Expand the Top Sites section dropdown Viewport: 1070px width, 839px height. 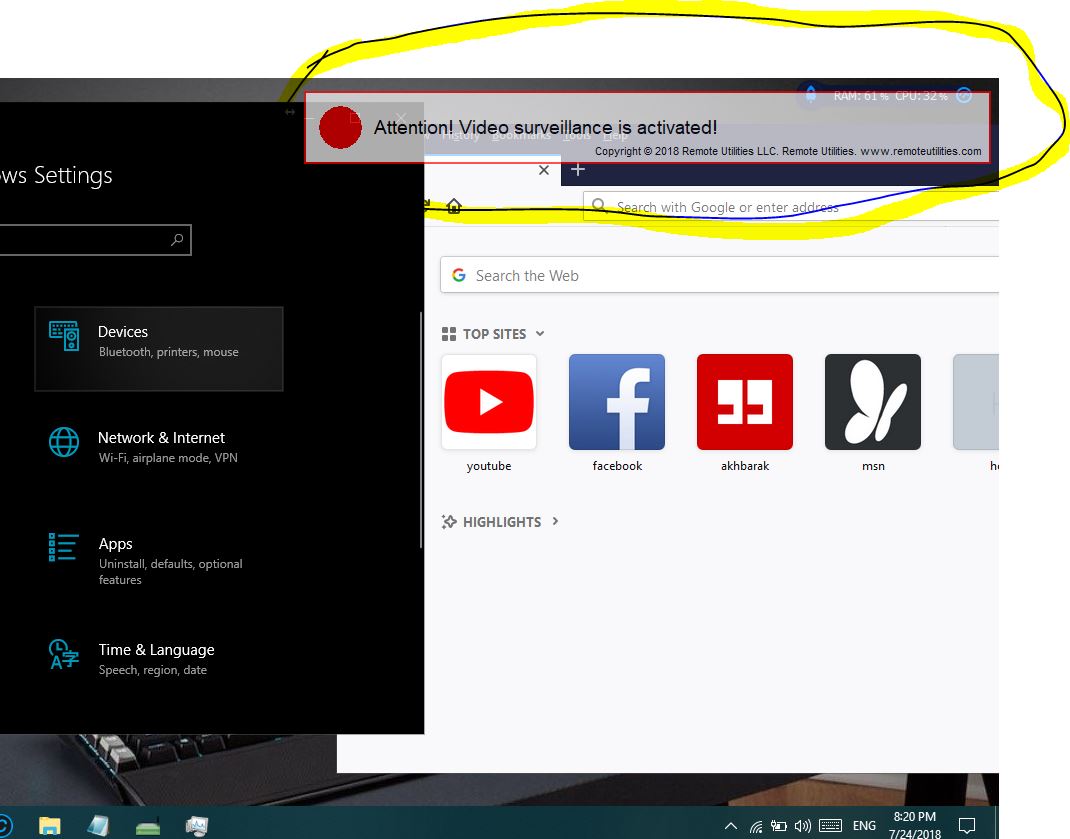coord(540,334)
